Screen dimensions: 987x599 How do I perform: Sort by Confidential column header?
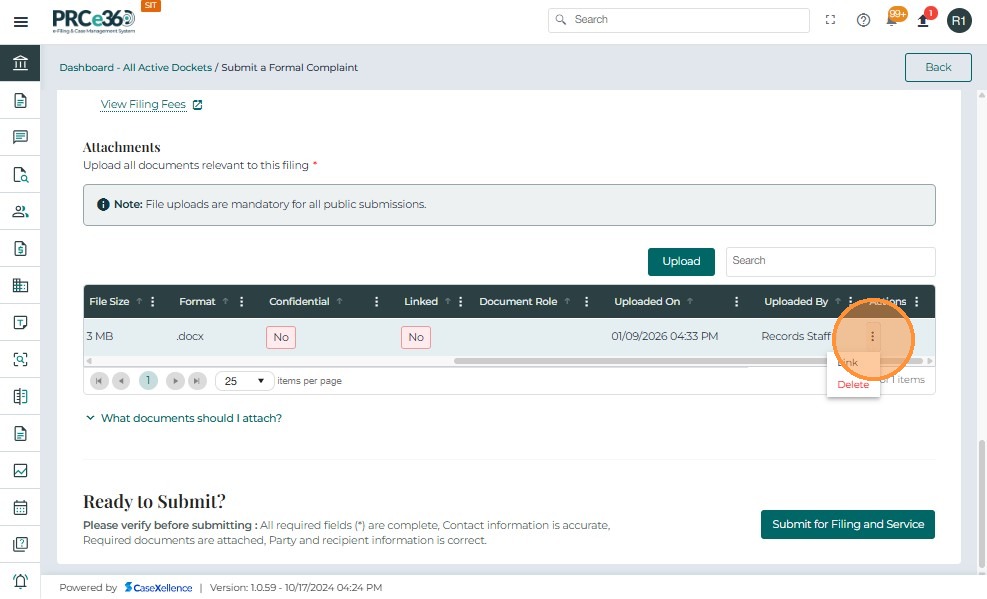[x=299, y=302]
